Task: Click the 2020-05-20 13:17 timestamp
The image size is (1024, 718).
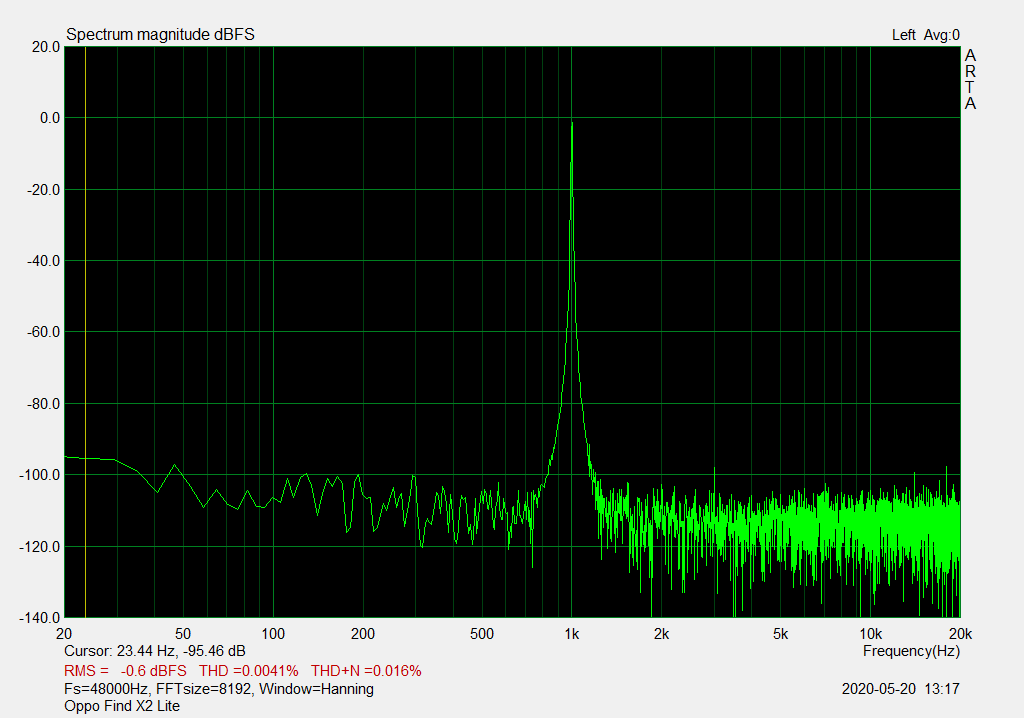Action: [900, 689]
